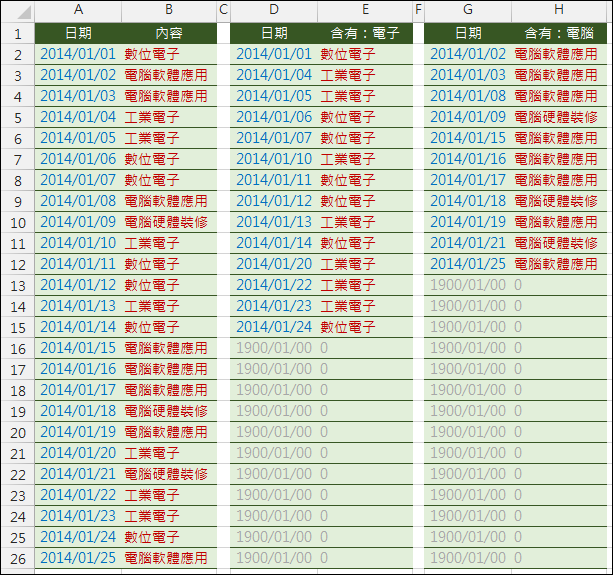Select cell G9 with 2014/01/18
The width and height of the screenshot is (613, 575).
point(468,201)
